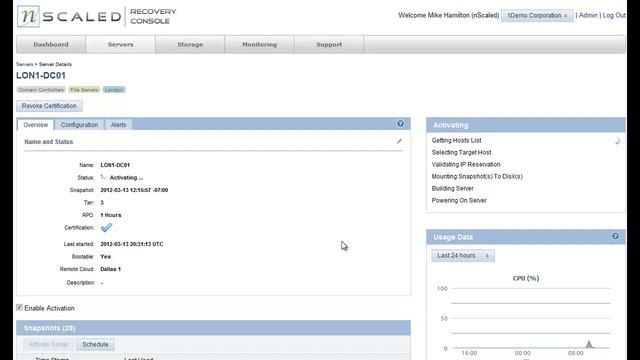Image resolution: width=640 pixels, height=360 pixels.
Task: Click the Activate Server button
Action: pyautogui.click(x=49, y=344)
